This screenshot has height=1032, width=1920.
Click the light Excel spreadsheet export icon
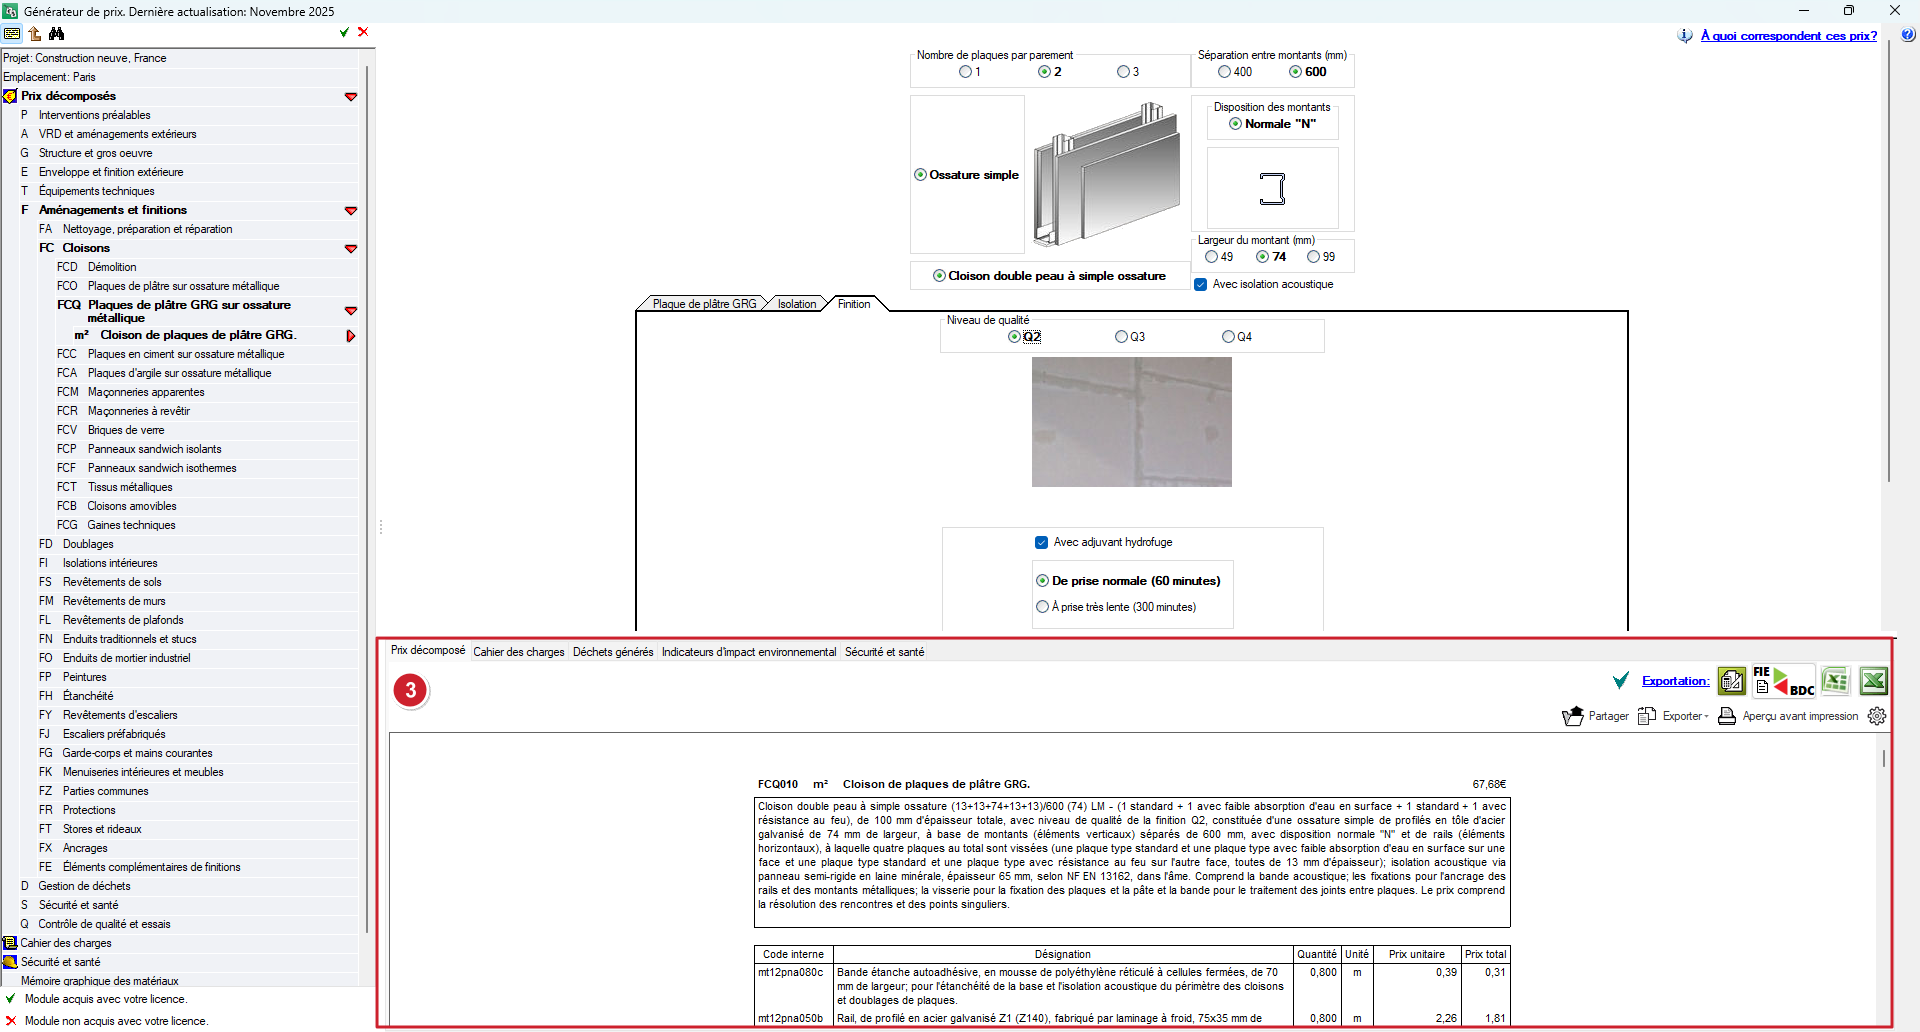coord(1835,681)
